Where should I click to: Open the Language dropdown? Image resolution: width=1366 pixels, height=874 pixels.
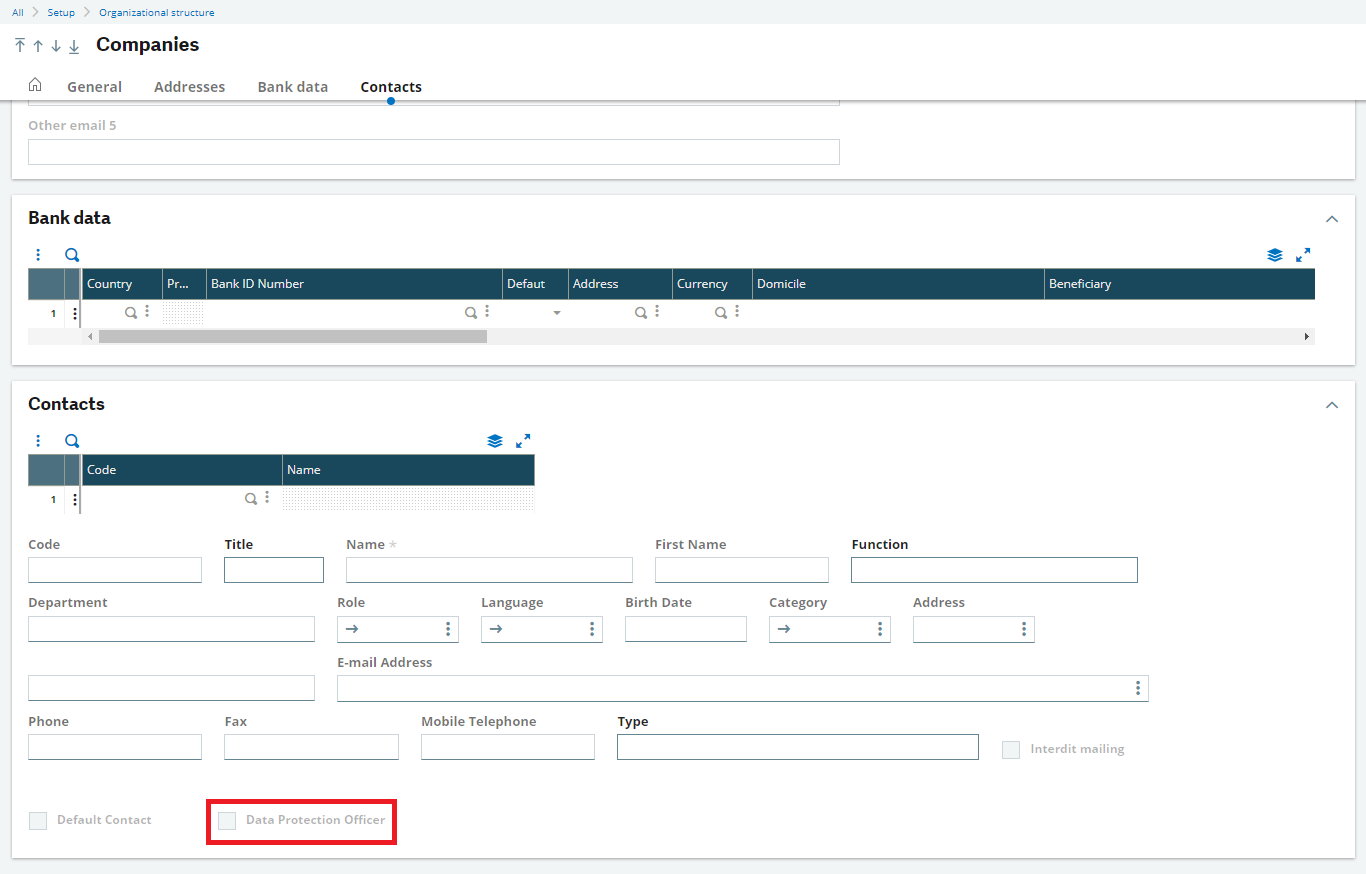(542, 629)
